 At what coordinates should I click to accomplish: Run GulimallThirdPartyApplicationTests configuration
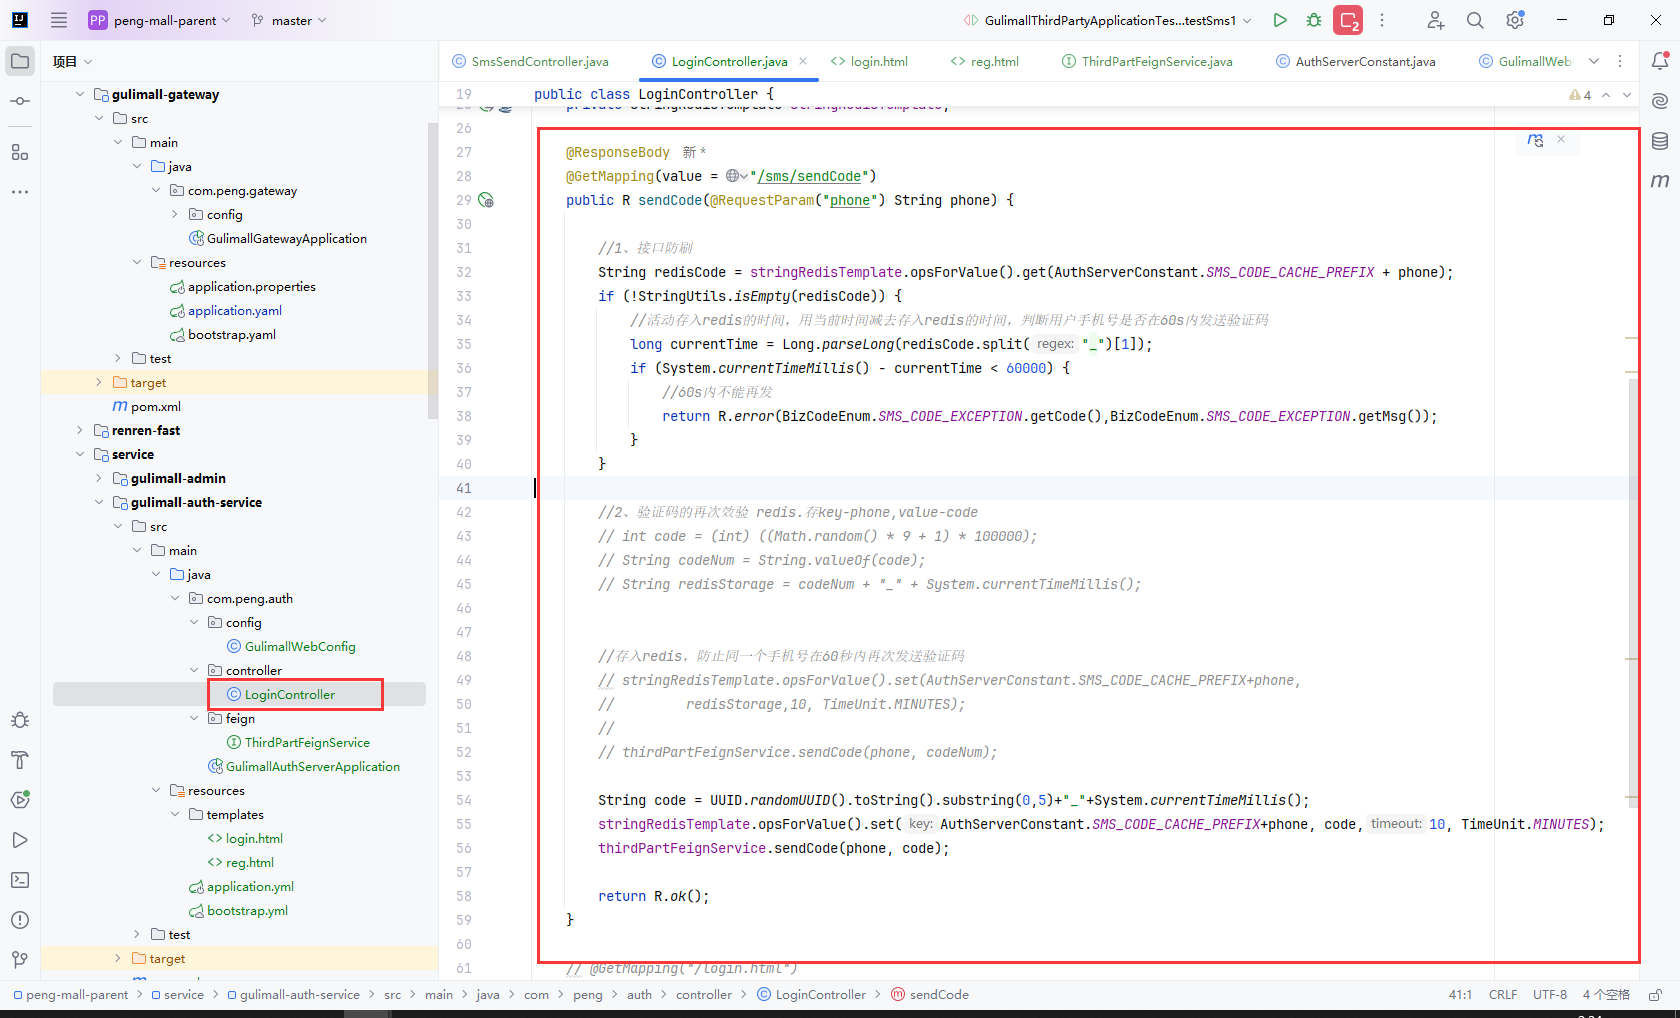1280,20
